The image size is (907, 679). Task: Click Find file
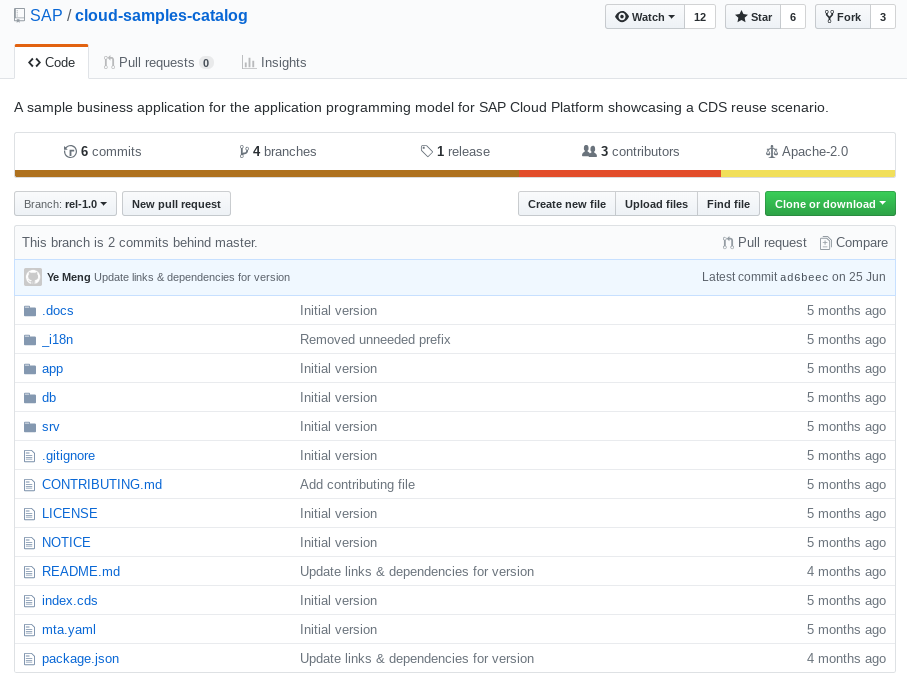pos(728,204)
